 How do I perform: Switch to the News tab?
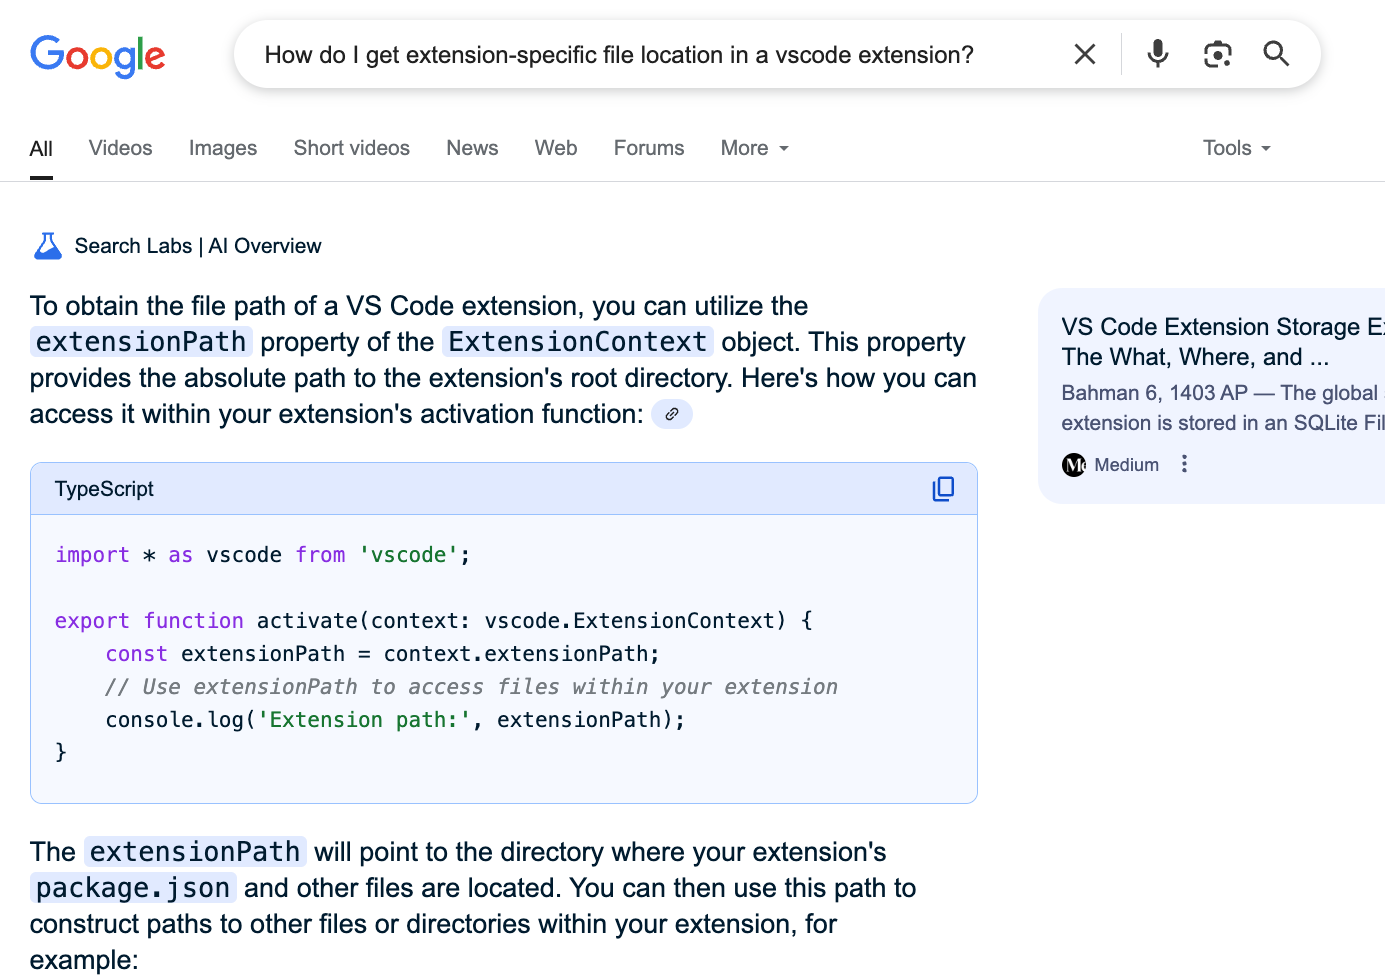point(472,148)
